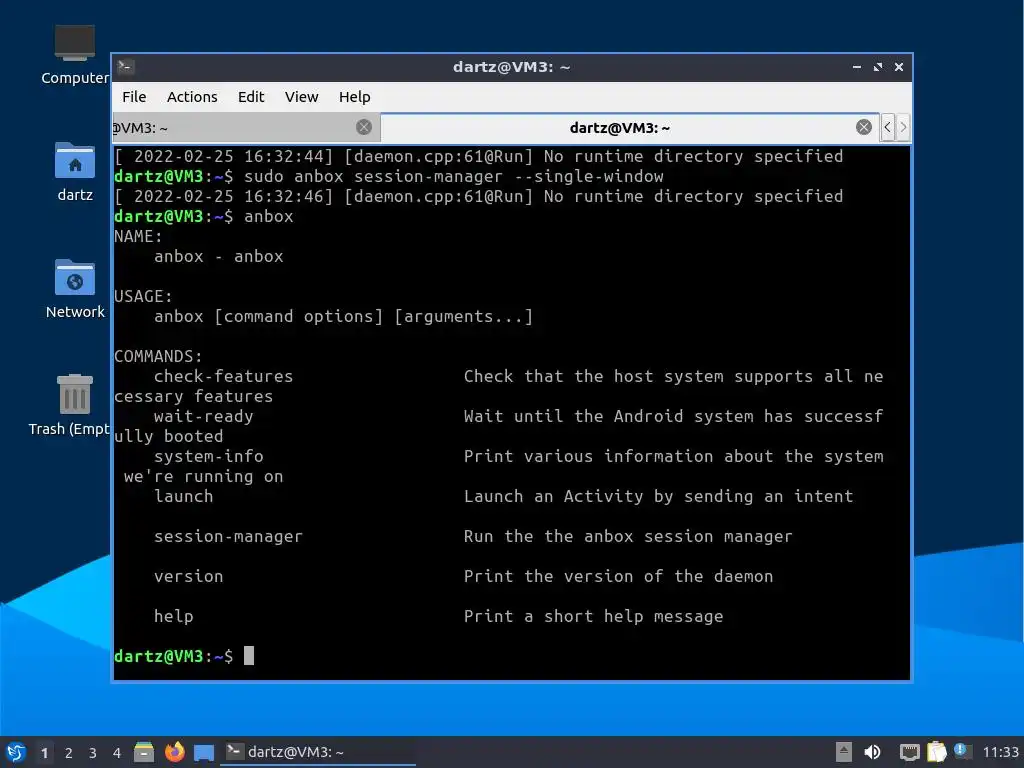Click the show desktop icon in the taskbar

click(x=204, y=752)
